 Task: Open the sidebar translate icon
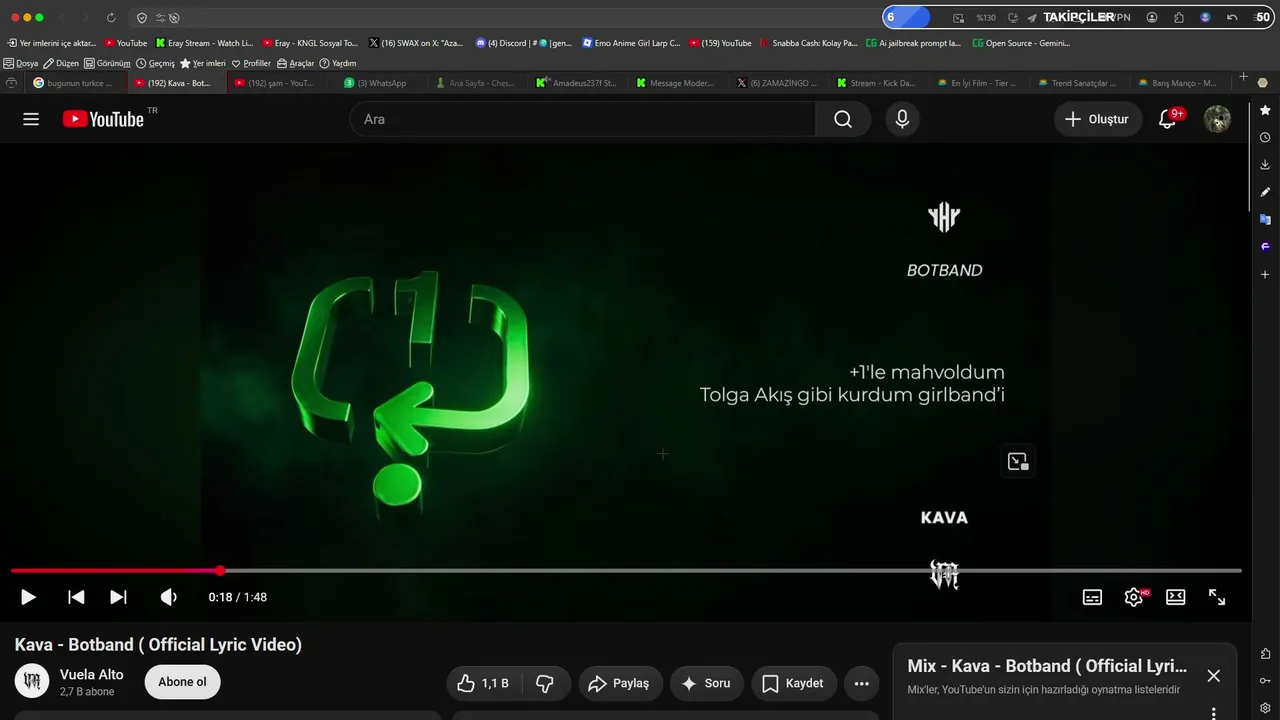(1265, 219)
